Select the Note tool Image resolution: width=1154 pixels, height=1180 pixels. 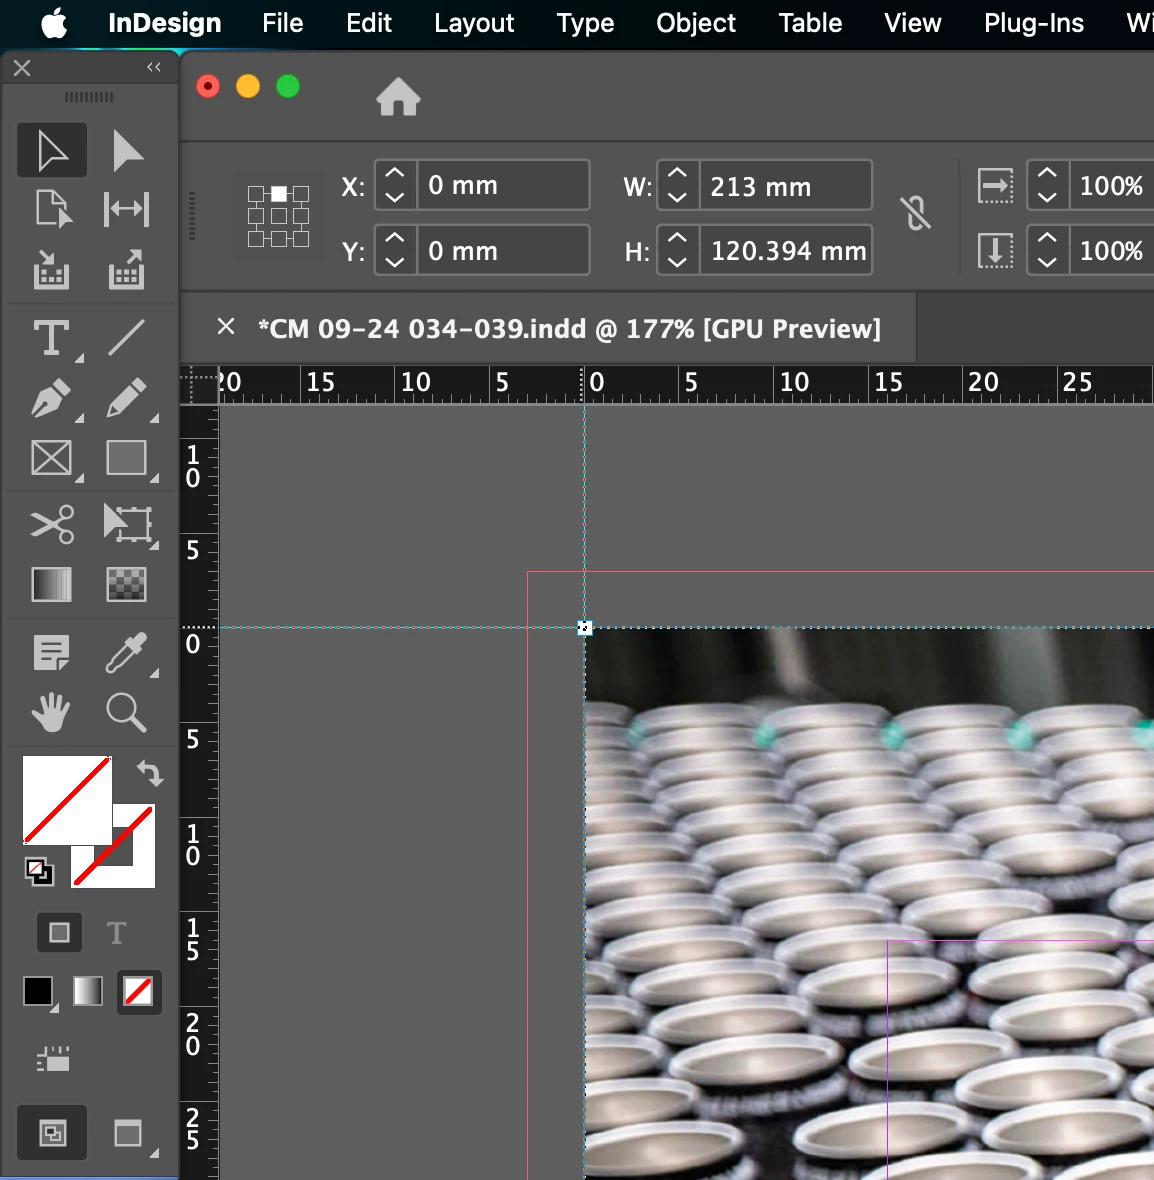click(x=52, y=652)
